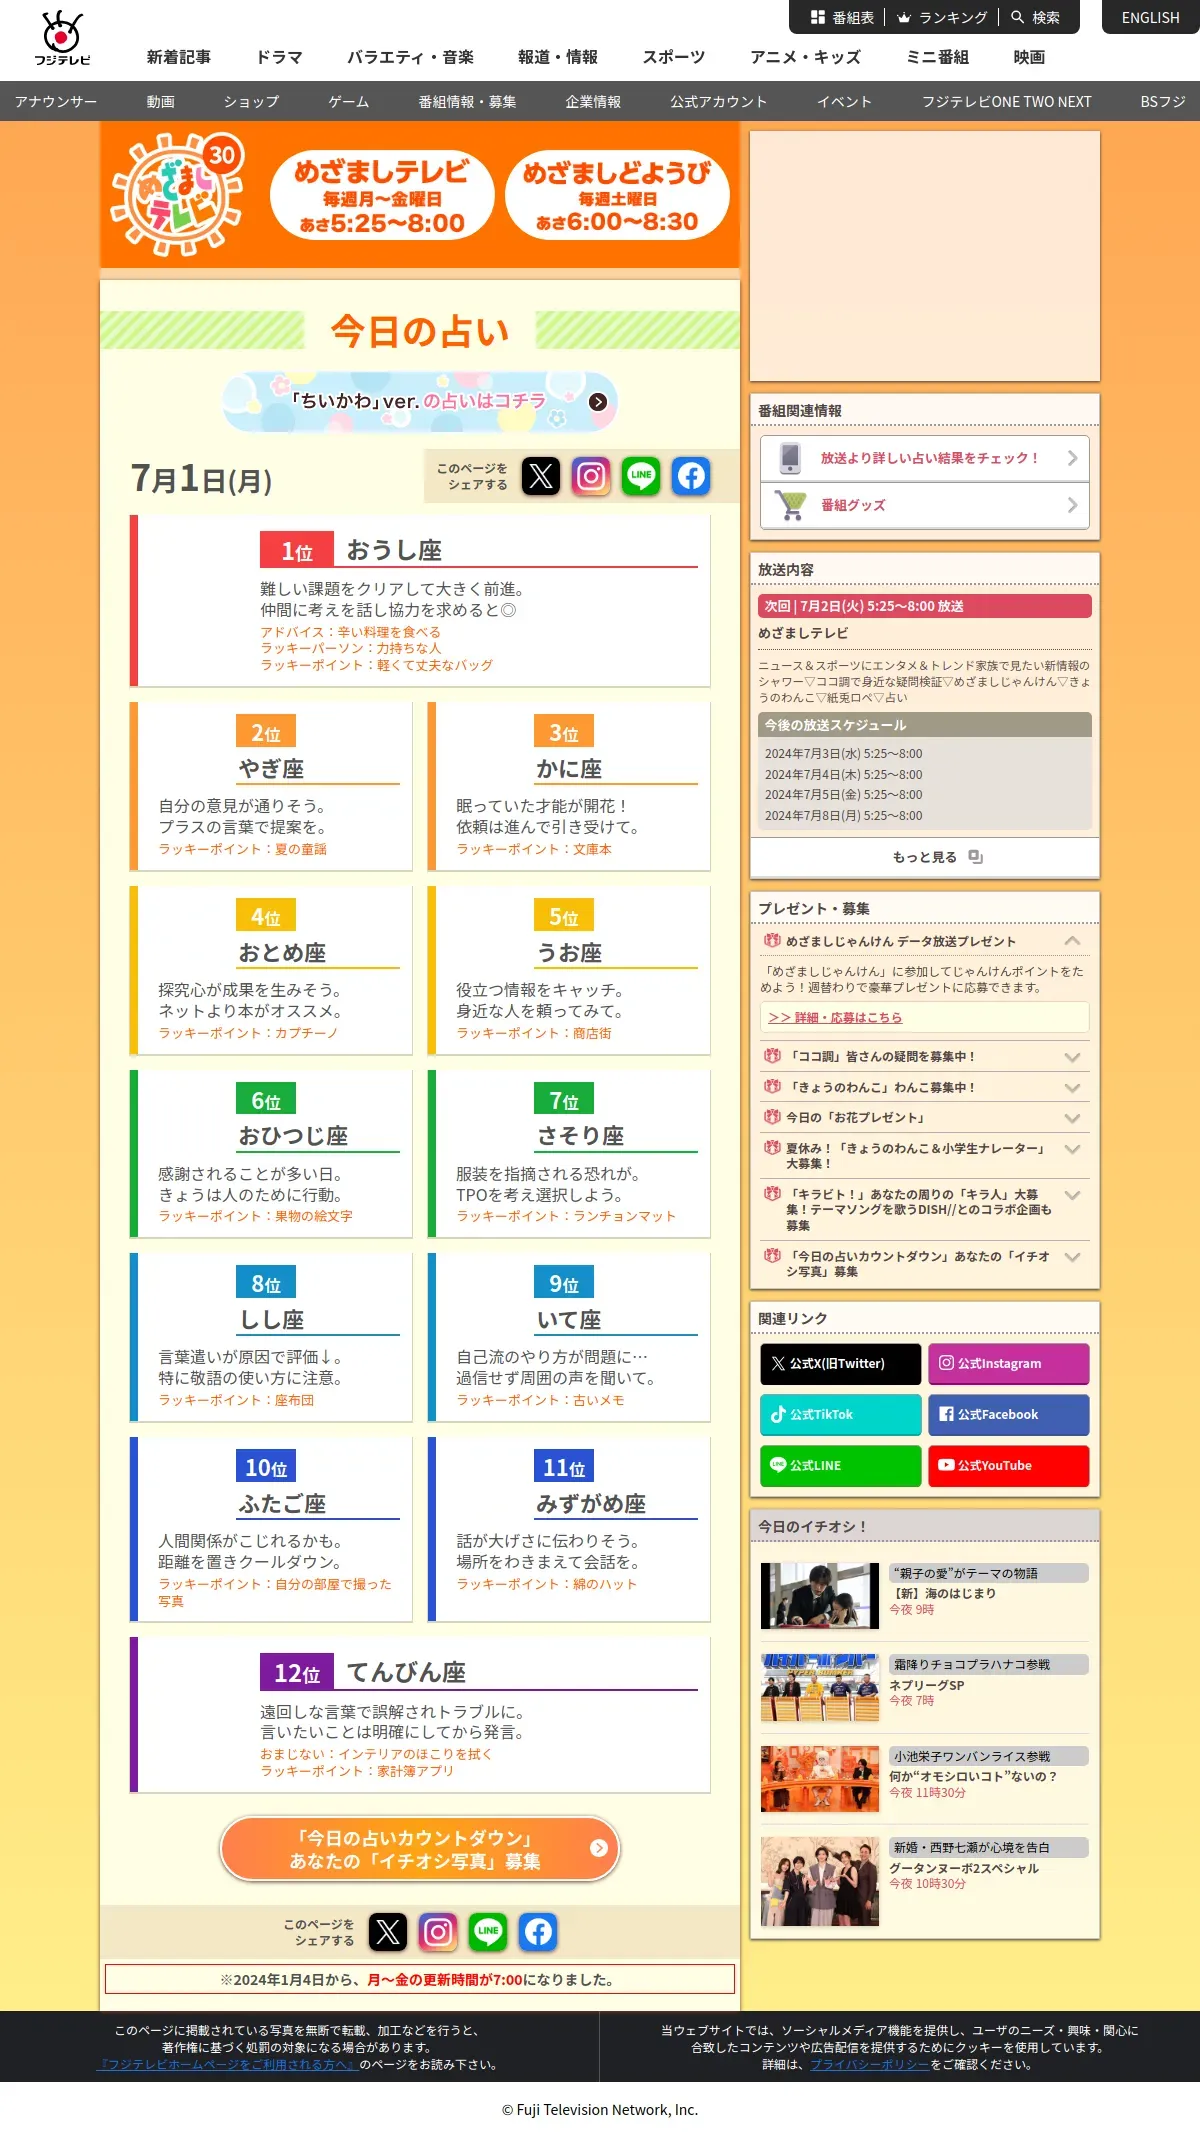This screenshot has height=2136, width=1200.
Task: Click chevron on 放送より詳しい占い結果をチェック row
Action: pos(1072,458)
